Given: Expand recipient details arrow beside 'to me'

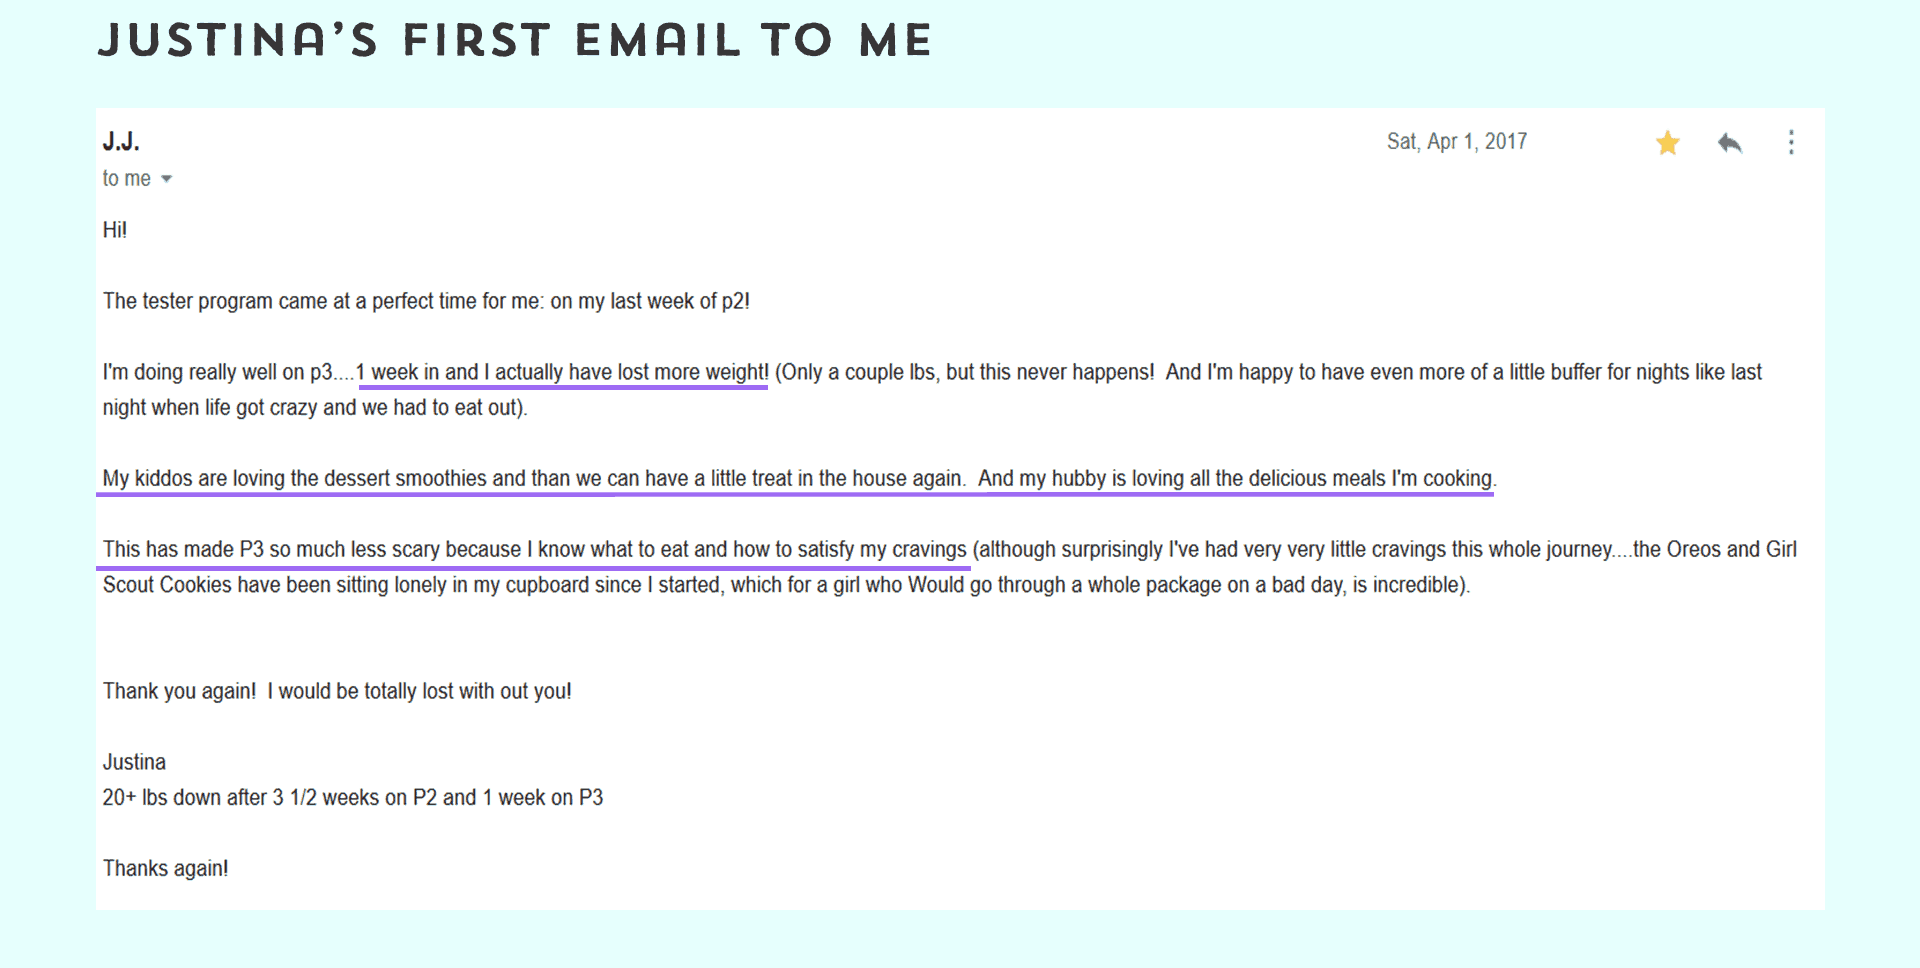Looking at the screenshot, I should click(166, 179).
